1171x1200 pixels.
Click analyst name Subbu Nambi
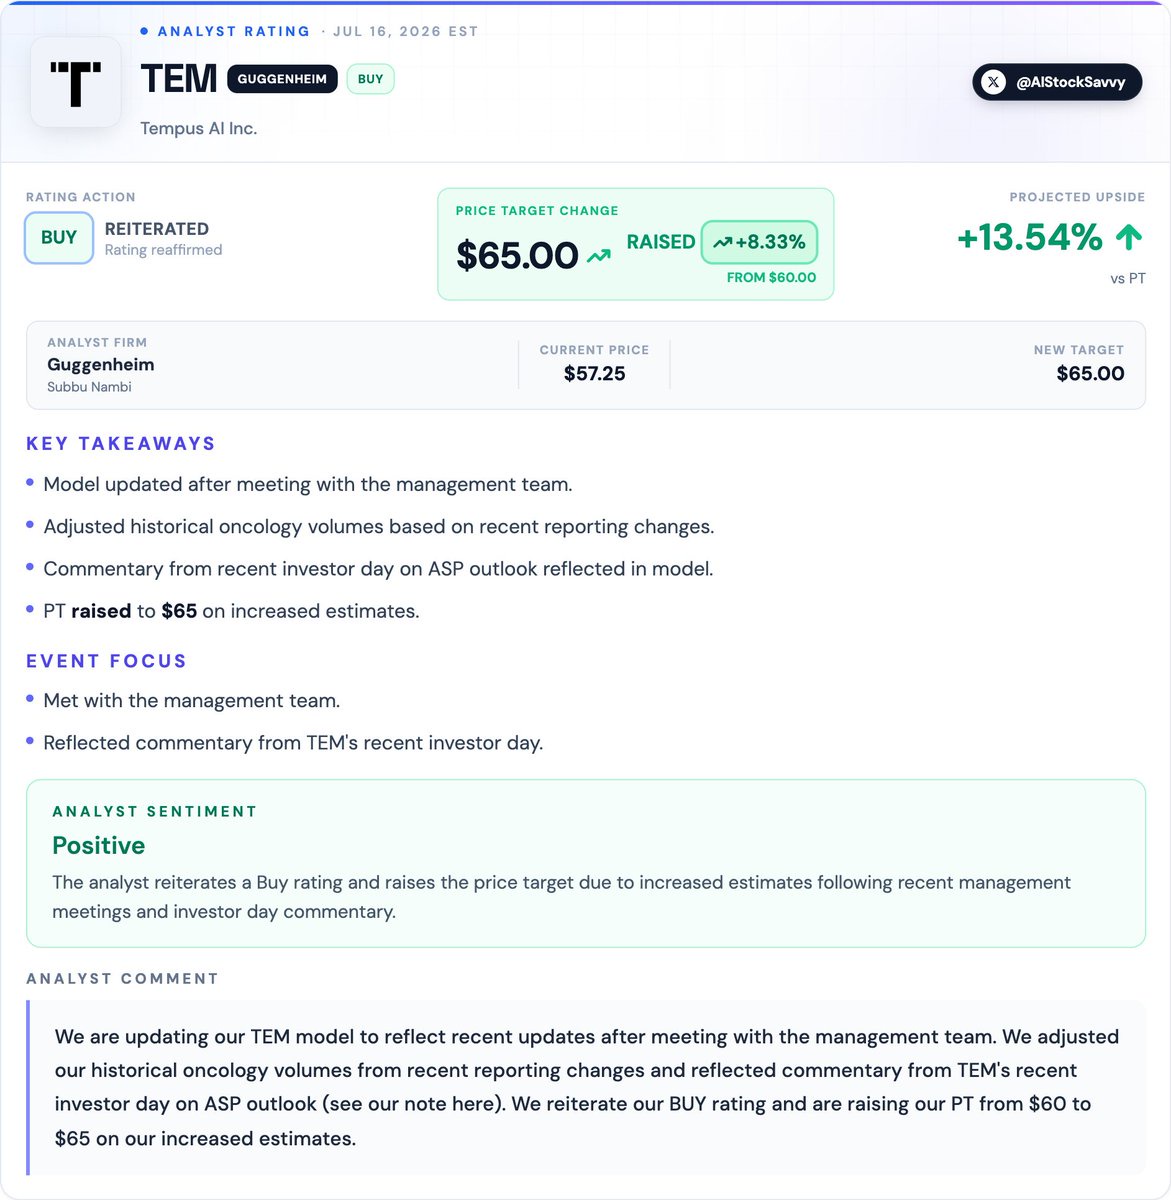pyautogui.click(x=89, y=387)
